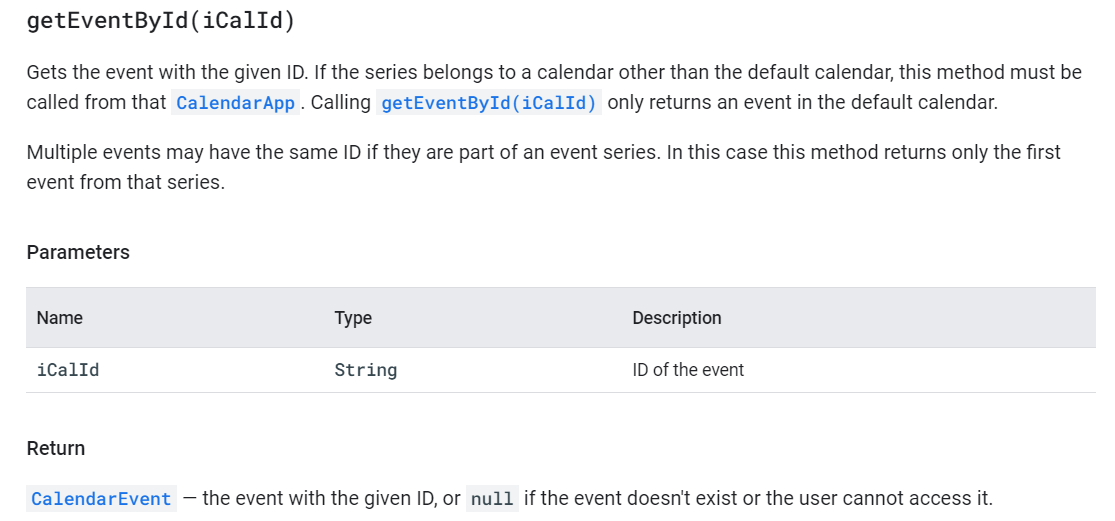1115x521 pixels.
Task: Click the Description column header
Action: tap(677, 318)
